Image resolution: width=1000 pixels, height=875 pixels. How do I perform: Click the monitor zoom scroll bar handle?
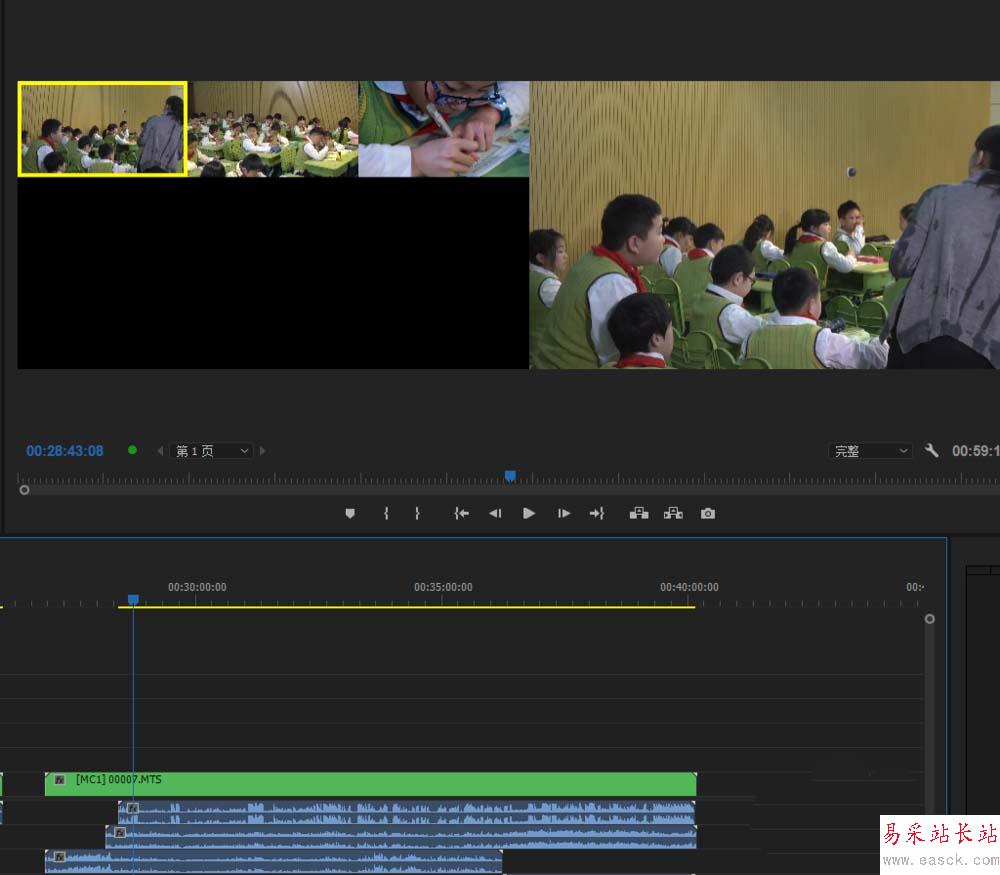coord(24,490)
